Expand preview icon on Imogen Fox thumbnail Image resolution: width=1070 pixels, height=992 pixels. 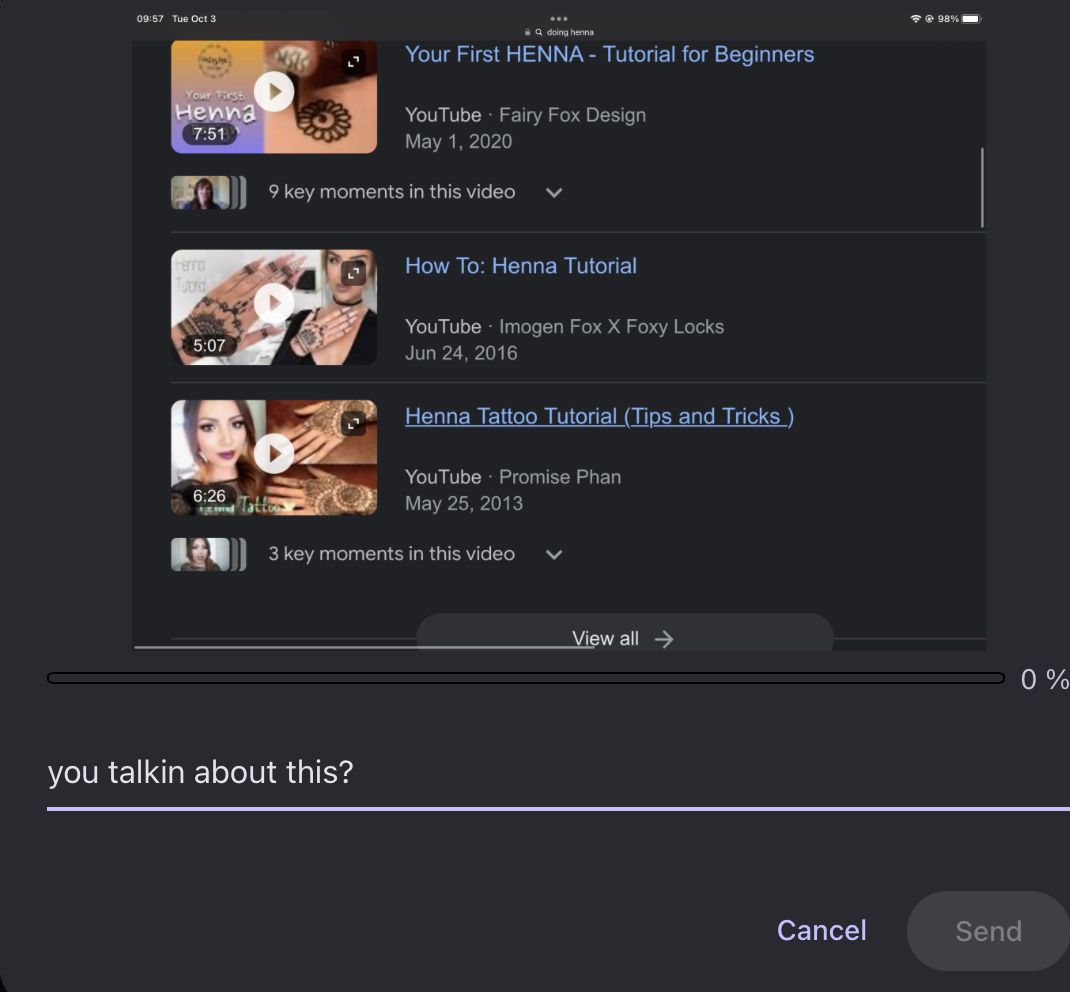click(x=353, y=273)
